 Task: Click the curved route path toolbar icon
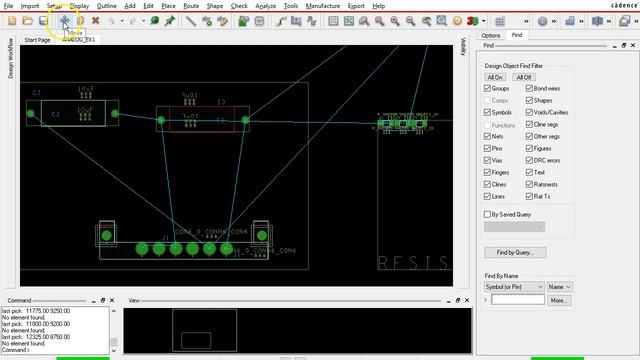coord(280,21)
